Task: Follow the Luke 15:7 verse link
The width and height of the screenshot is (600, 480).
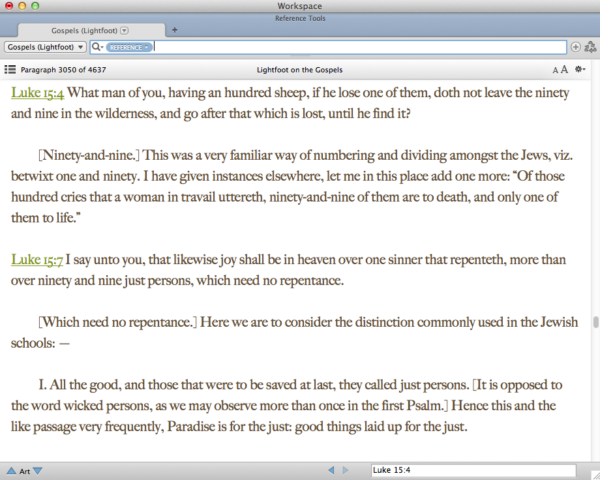Action: click(37, 260)
